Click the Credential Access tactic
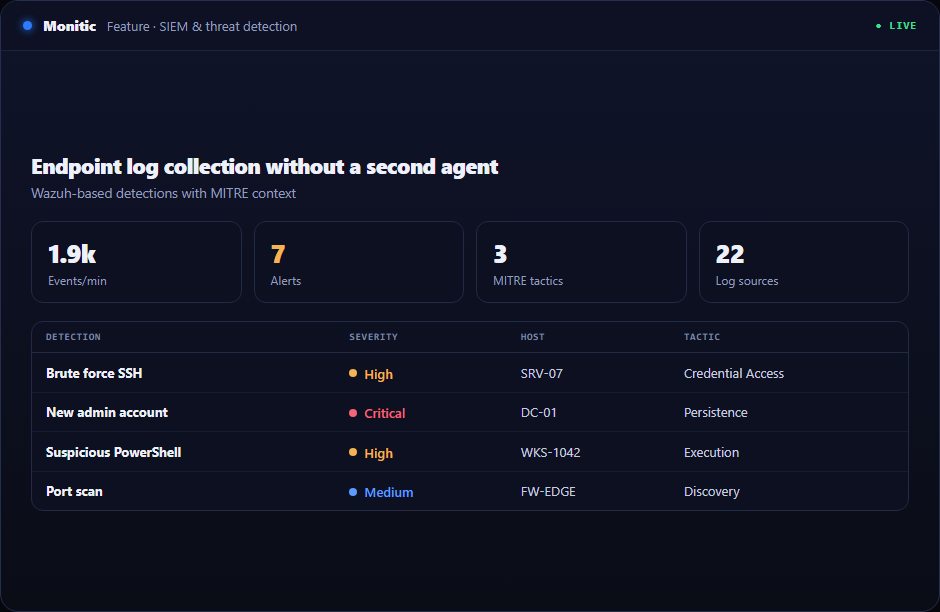 (x=734, y=373)
